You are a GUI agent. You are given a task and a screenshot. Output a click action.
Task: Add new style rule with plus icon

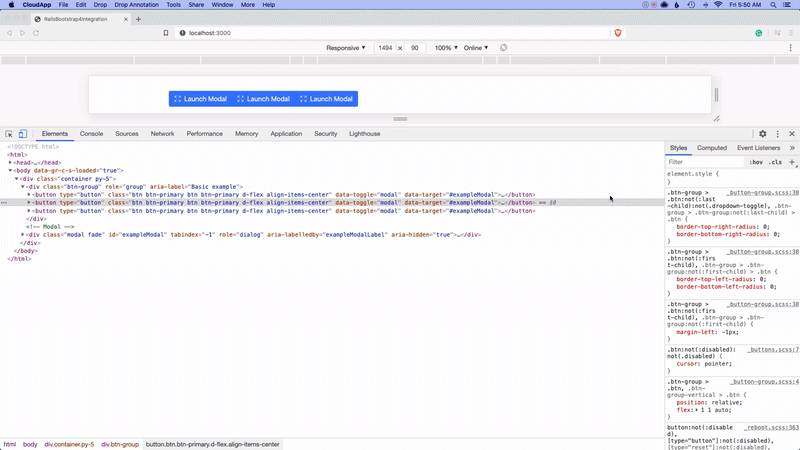pos(792,161)
